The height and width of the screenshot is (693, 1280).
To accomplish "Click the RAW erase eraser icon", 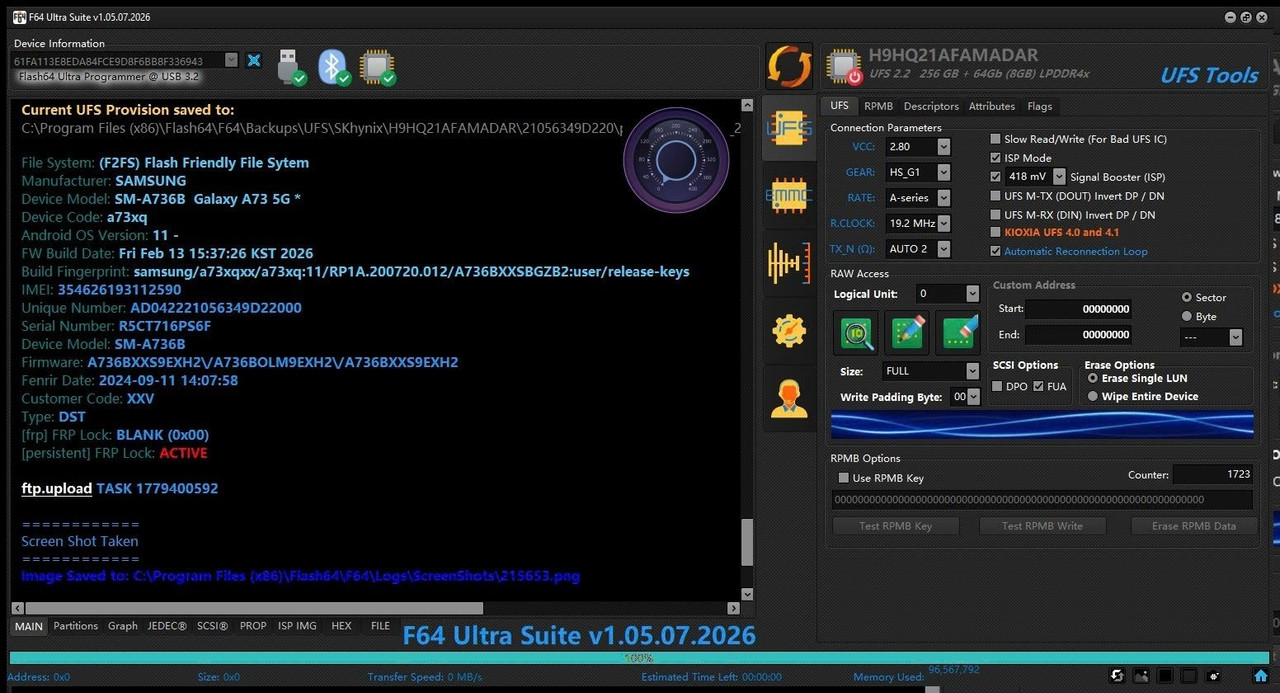I will (x=957, y=333).
